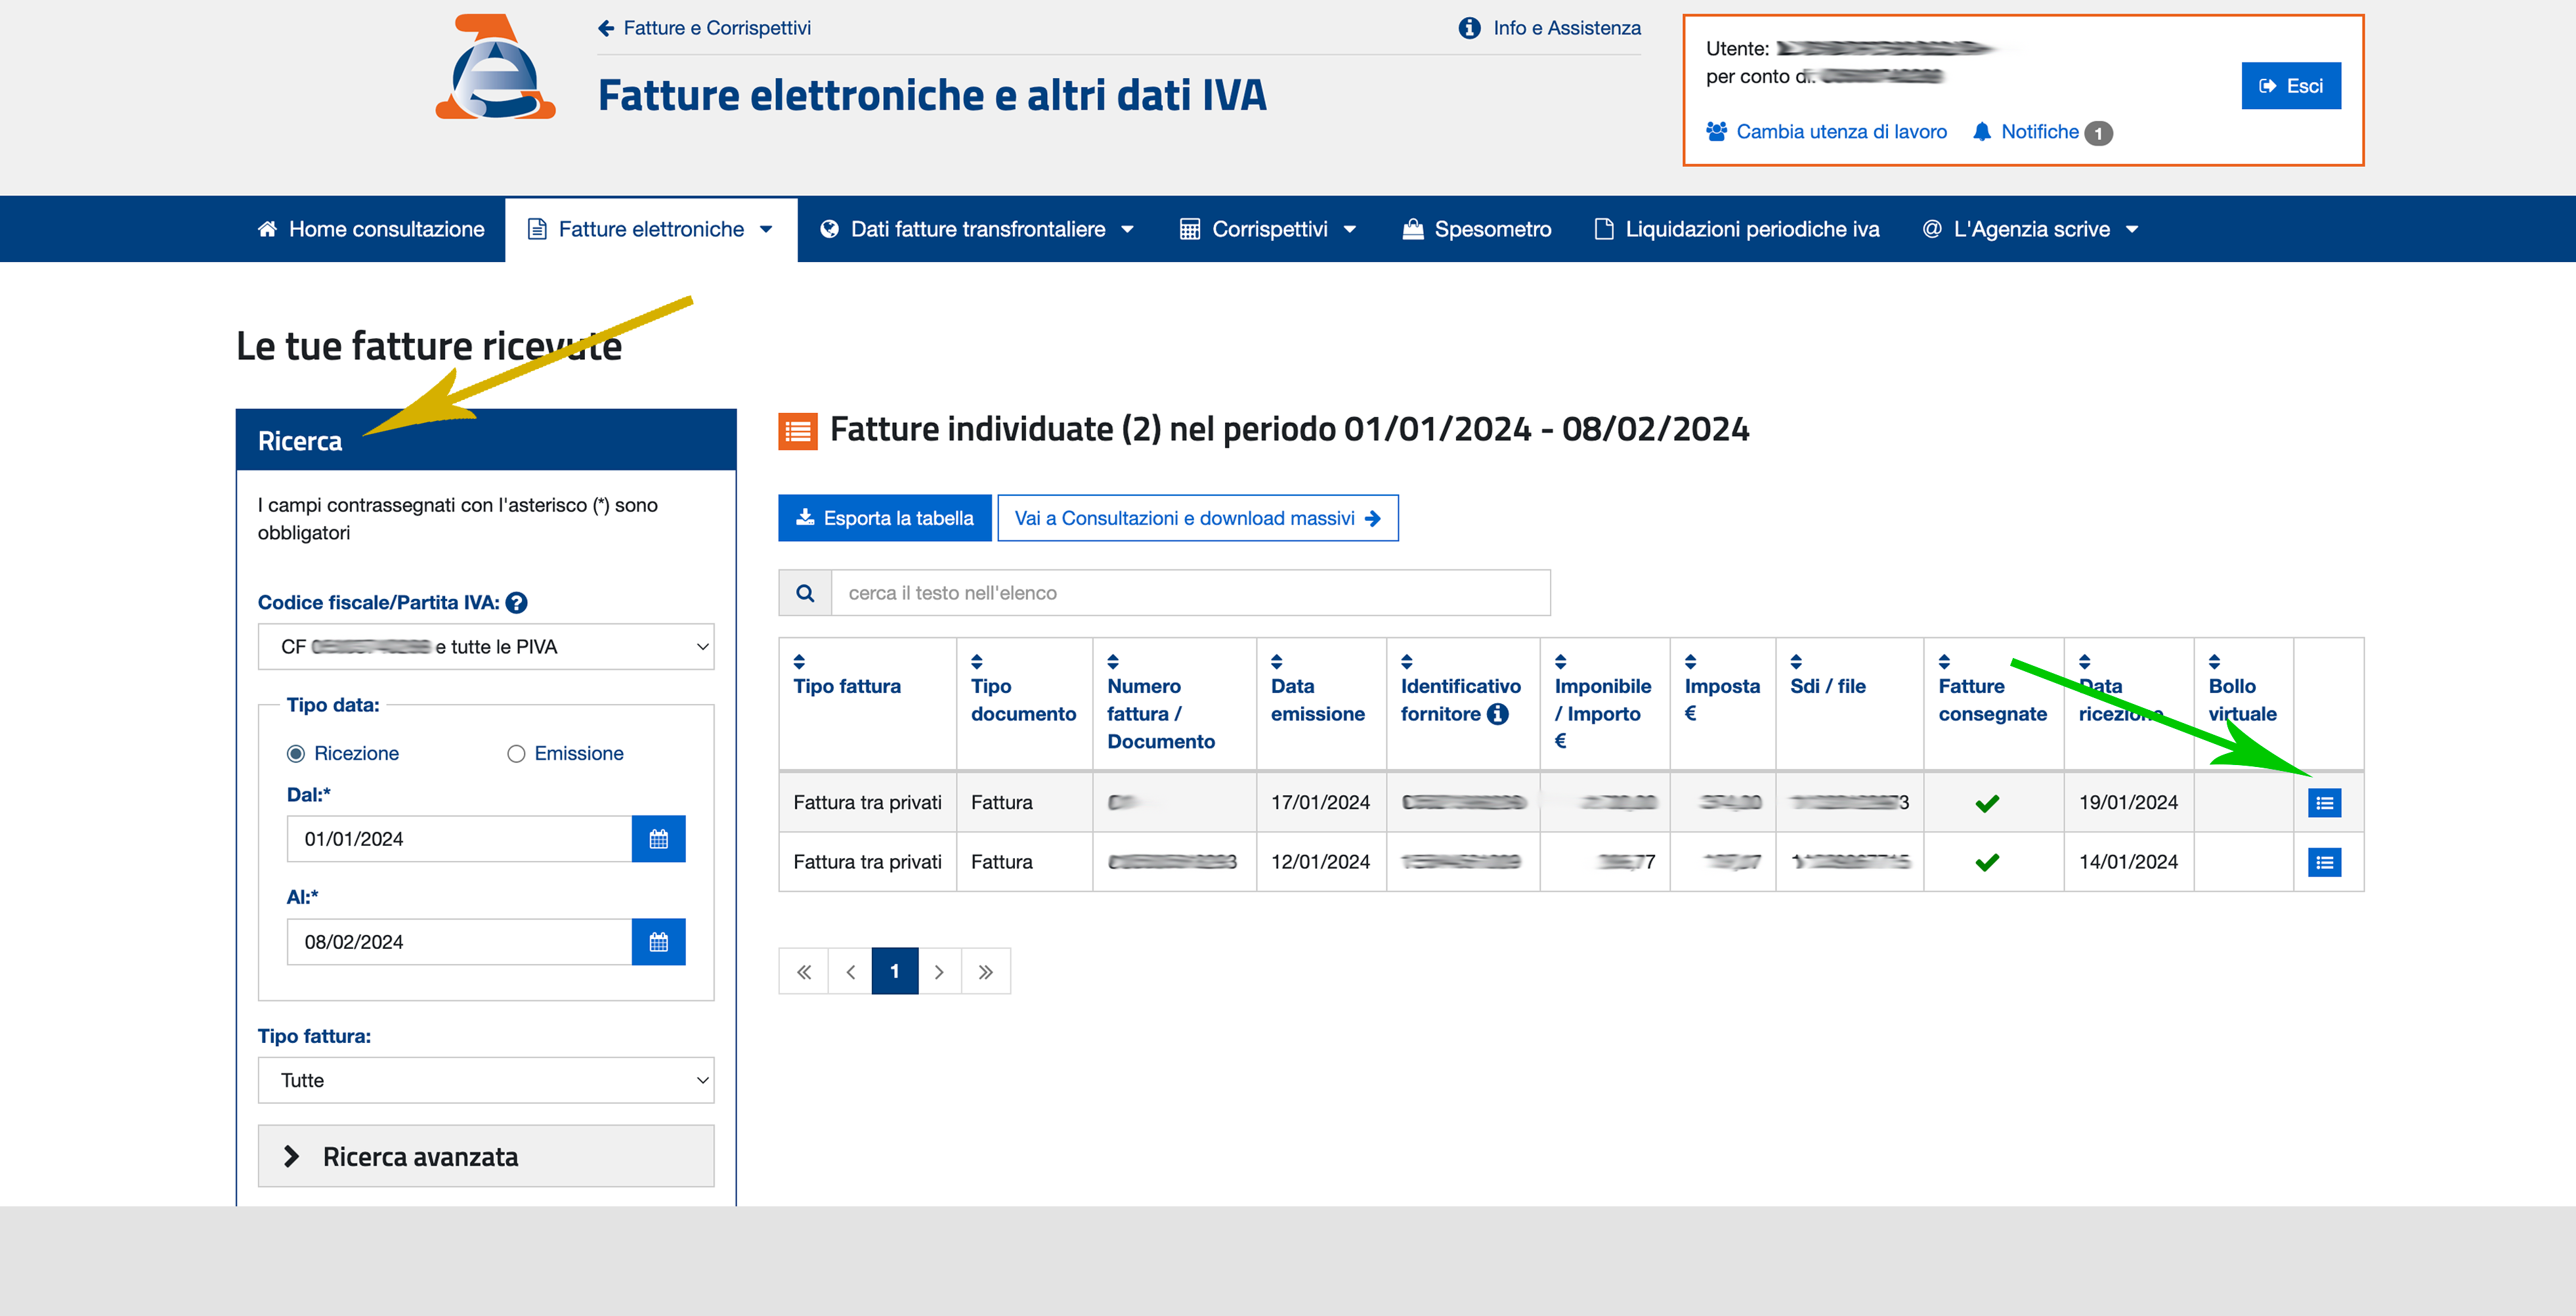Open calendar picker for Al date
Viewport: 2576px width, 1316px height.
pos(658,942)
